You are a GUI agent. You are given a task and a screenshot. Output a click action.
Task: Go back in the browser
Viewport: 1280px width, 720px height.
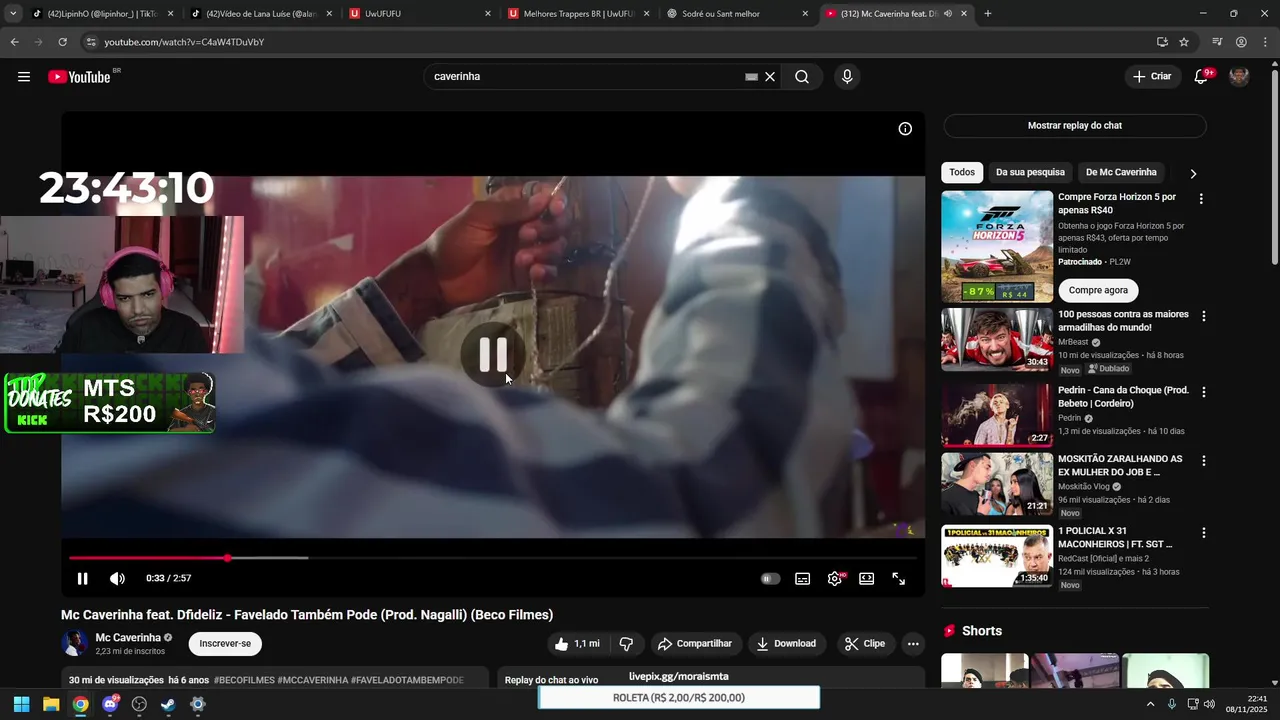click(x=14, y=42)
